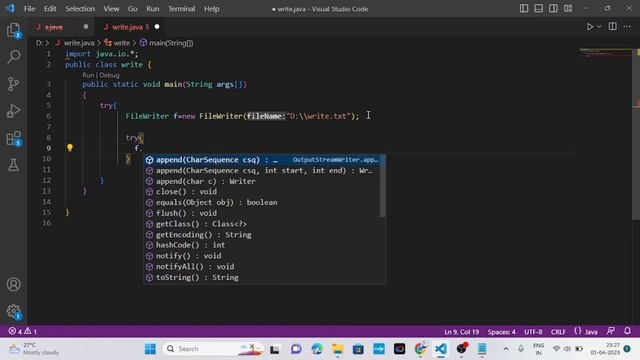This screenshot has height=360, width=640.
Task: Open the Manage gear settings icon
Action: coord(13,311)
